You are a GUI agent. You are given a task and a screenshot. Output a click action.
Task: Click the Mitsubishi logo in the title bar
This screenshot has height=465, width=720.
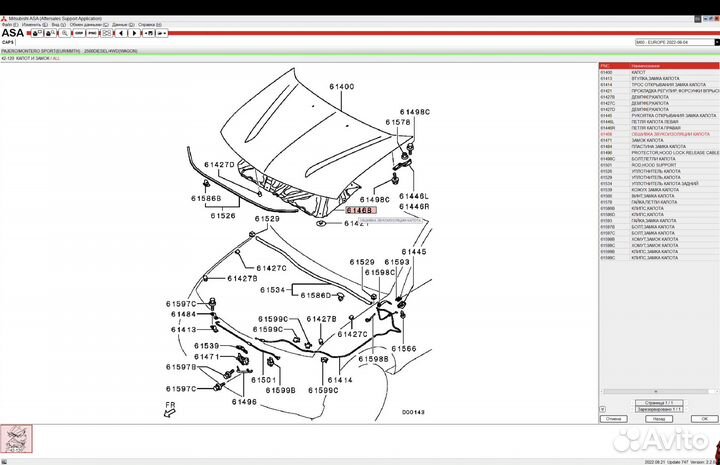coord(4,16)
